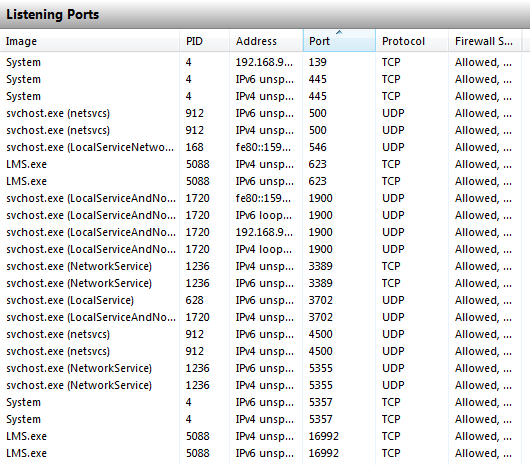Click Allowed firewall status on port 139 row
530x465 pixels.
coord(483,62)
